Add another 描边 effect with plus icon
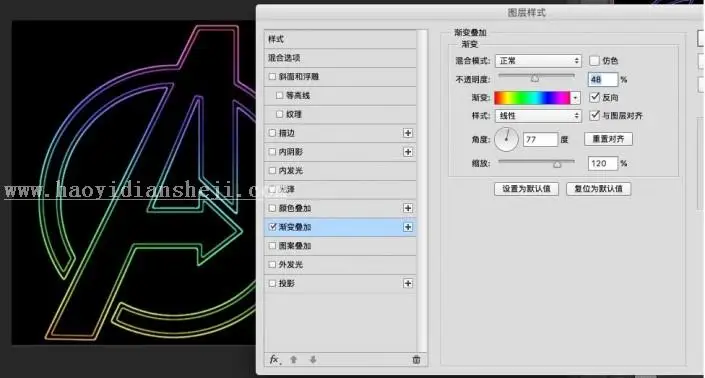The height and width of the screenshot is (378, 705). pyautogui.click(x=408, y=133)
